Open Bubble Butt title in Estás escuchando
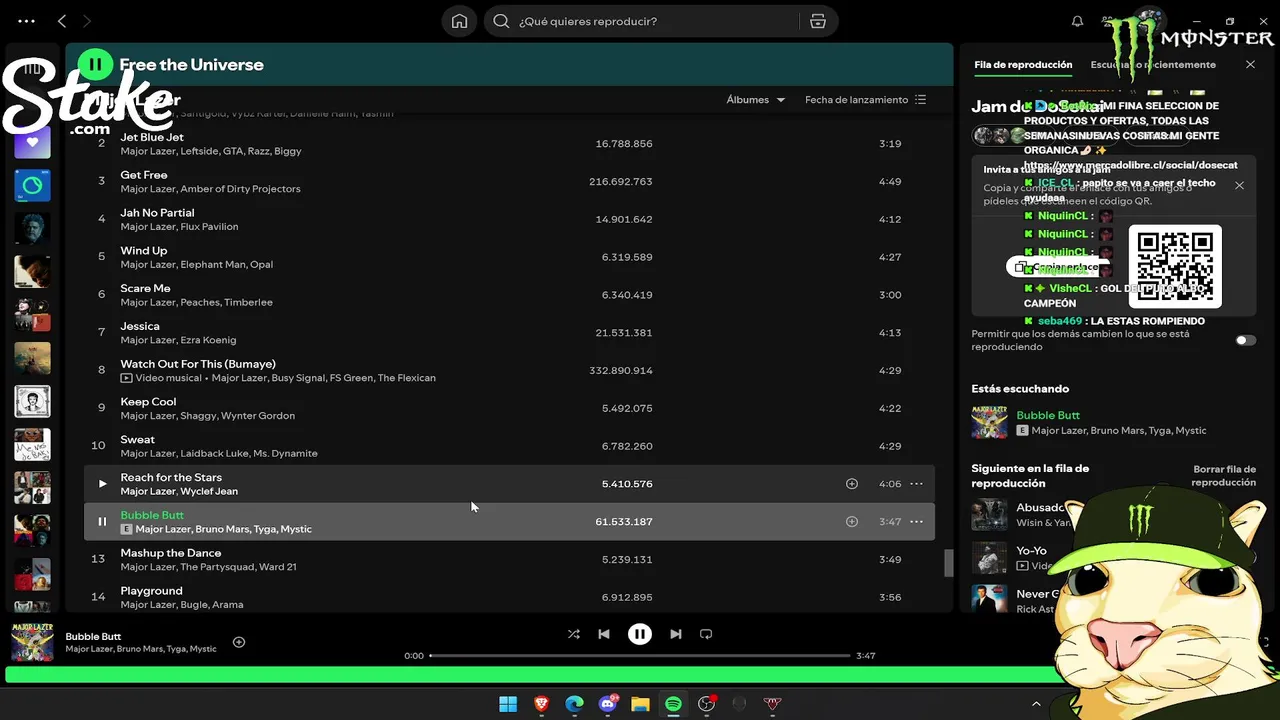This screenshot has height=720, width=1280. tap(1048, 415)
